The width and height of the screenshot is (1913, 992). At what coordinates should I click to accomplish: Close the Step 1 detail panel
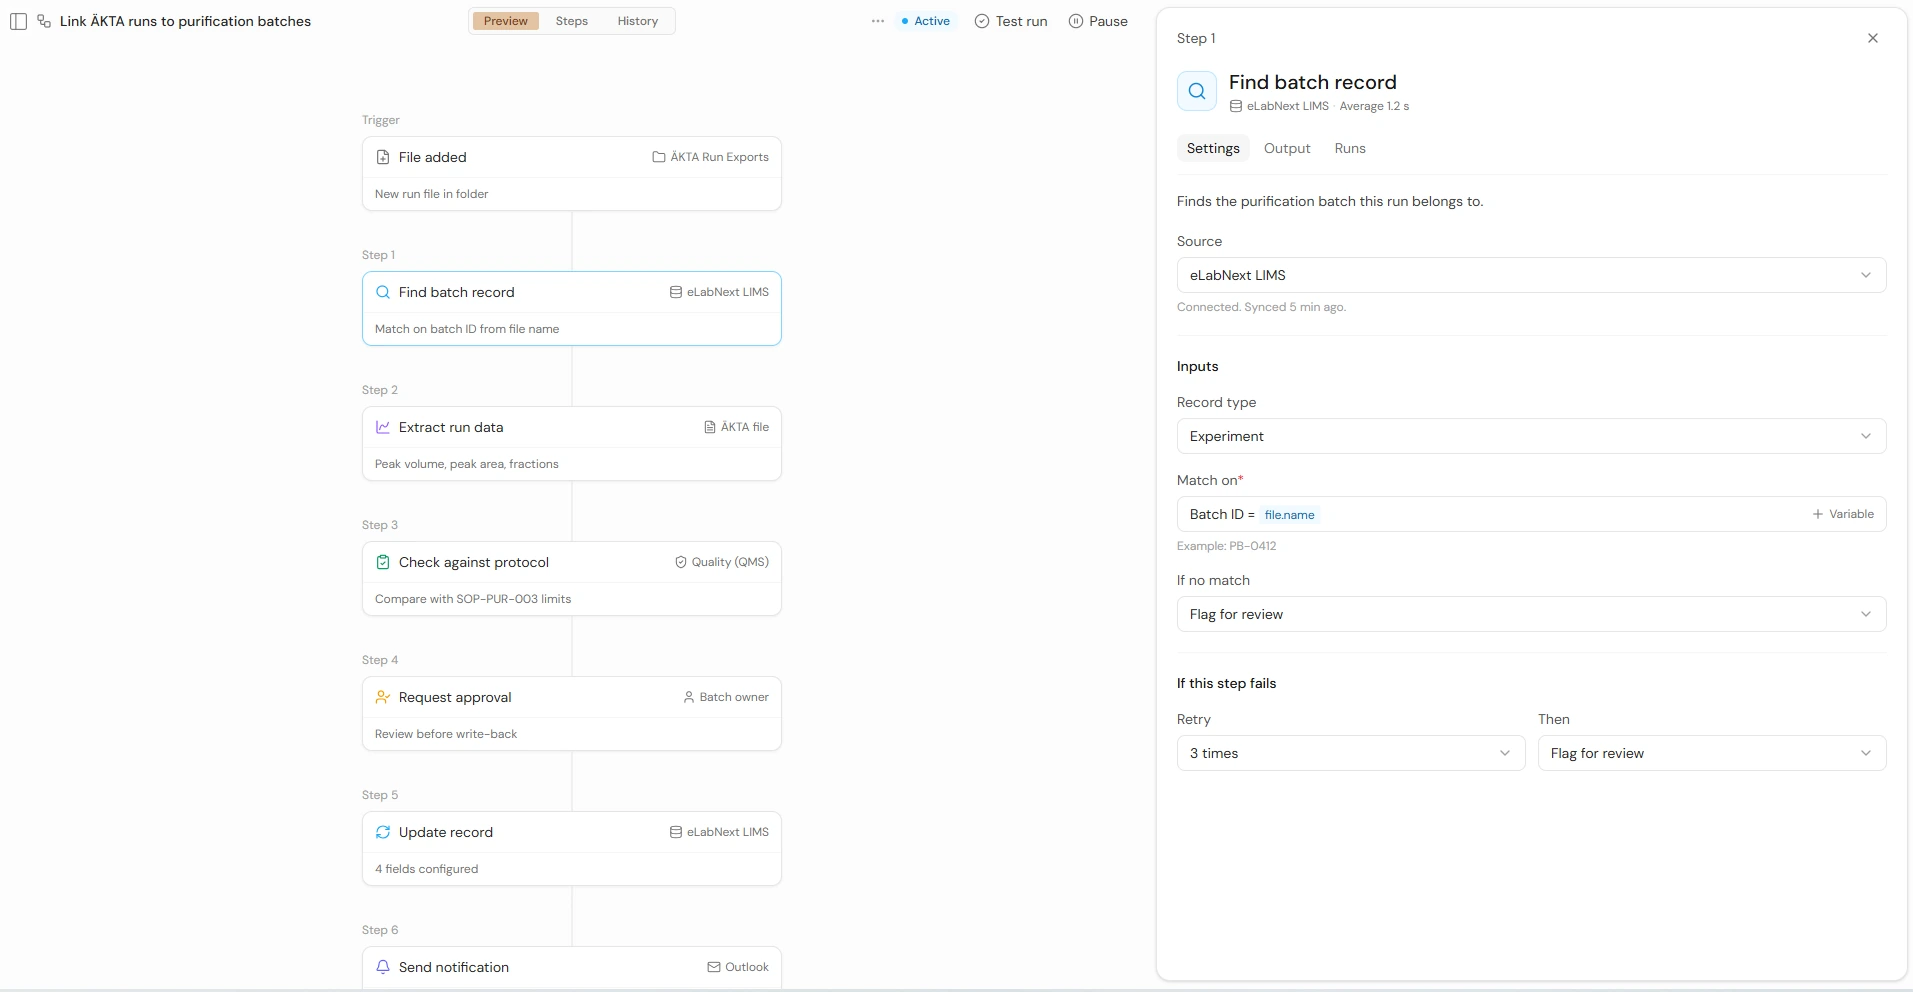pyautogui.click(x=1873, y=38)
